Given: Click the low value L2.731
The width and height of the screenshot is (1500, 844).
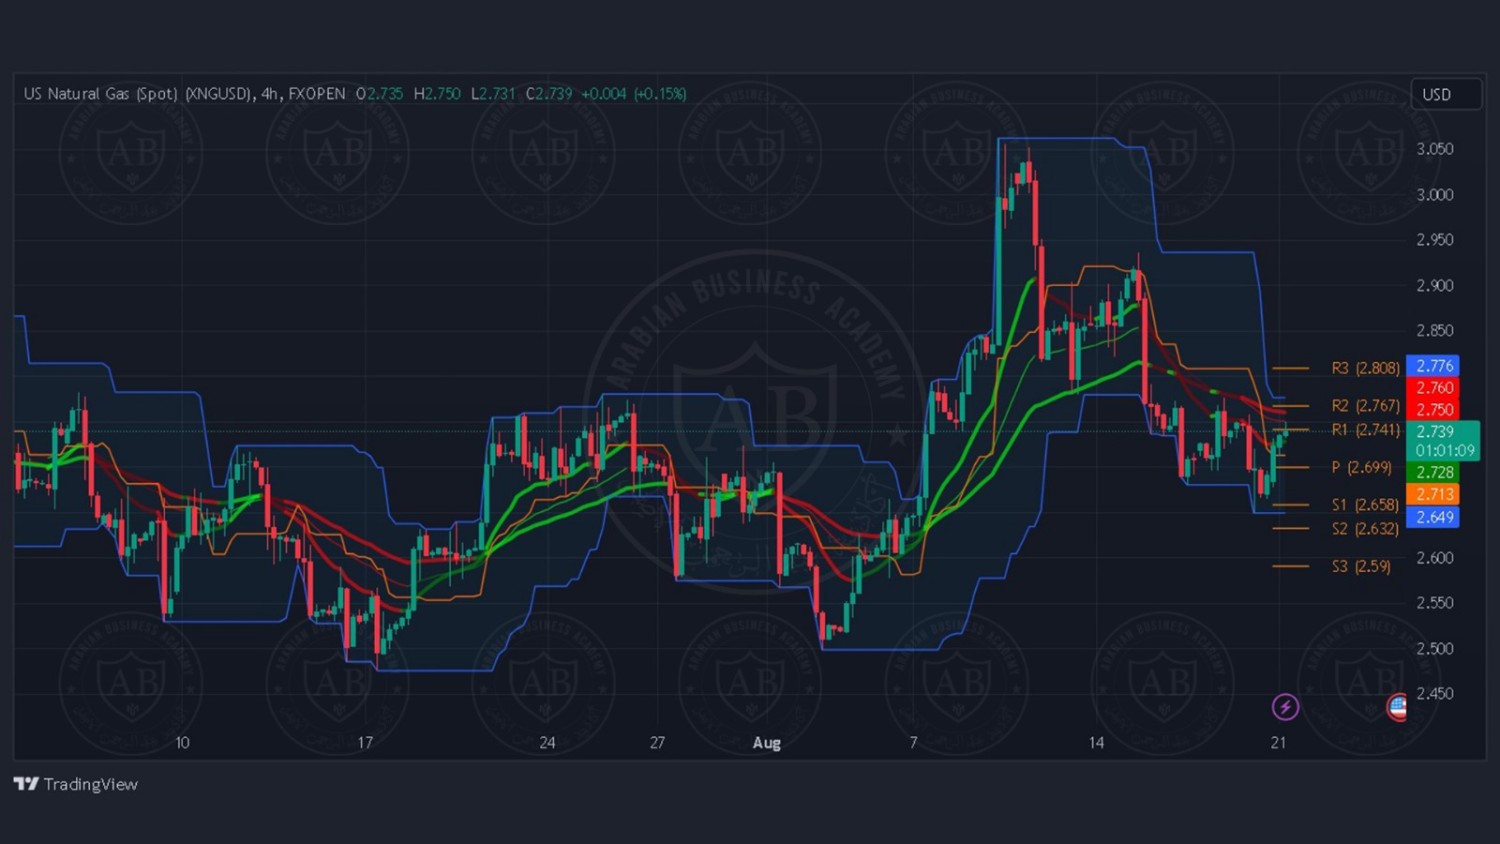Looking at the screenshot, I should point(493,94).
